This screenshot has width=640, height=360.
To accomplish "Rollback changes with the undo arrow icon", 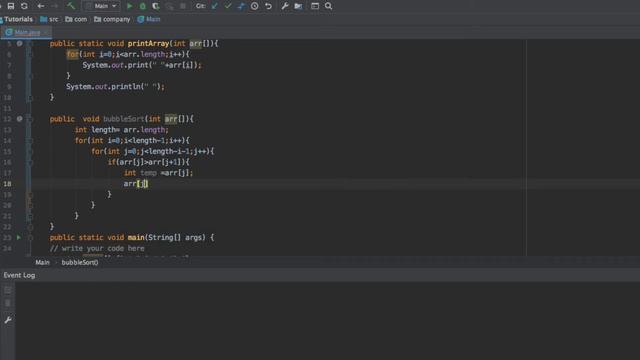I will coord(268,6).
